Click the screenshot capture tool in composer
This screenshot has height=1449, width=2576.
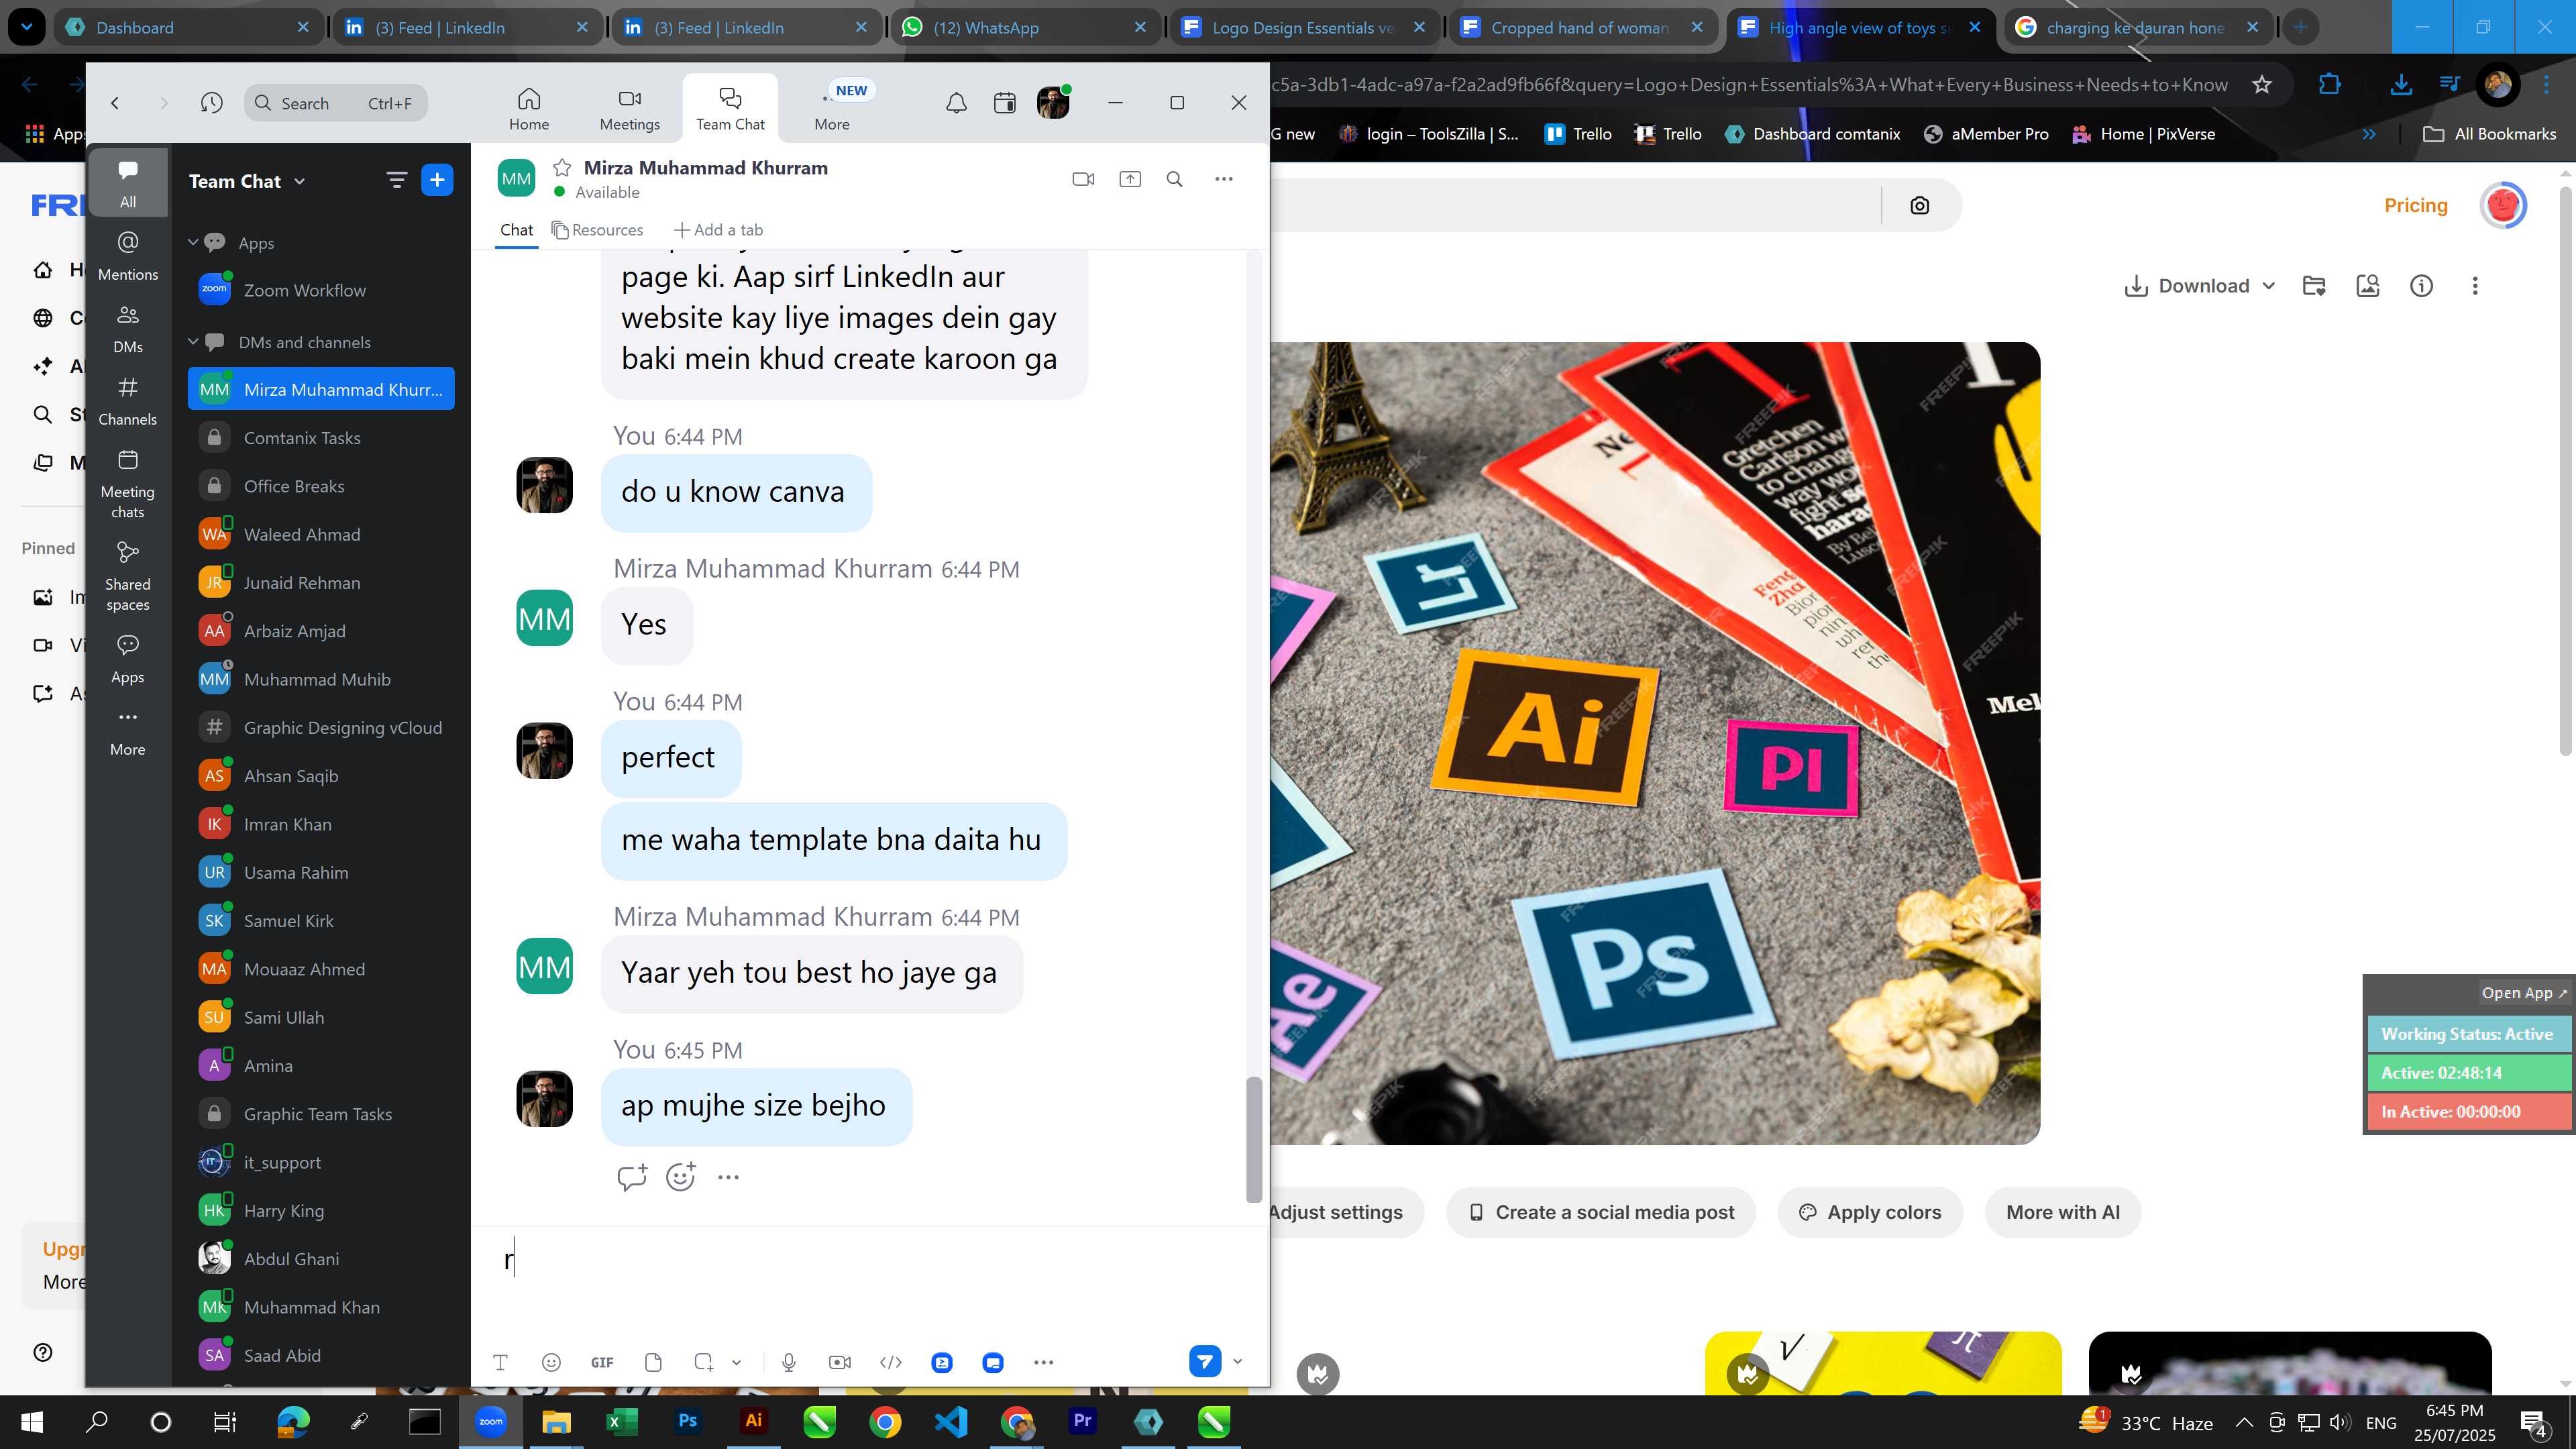[x=704, y=1362]
